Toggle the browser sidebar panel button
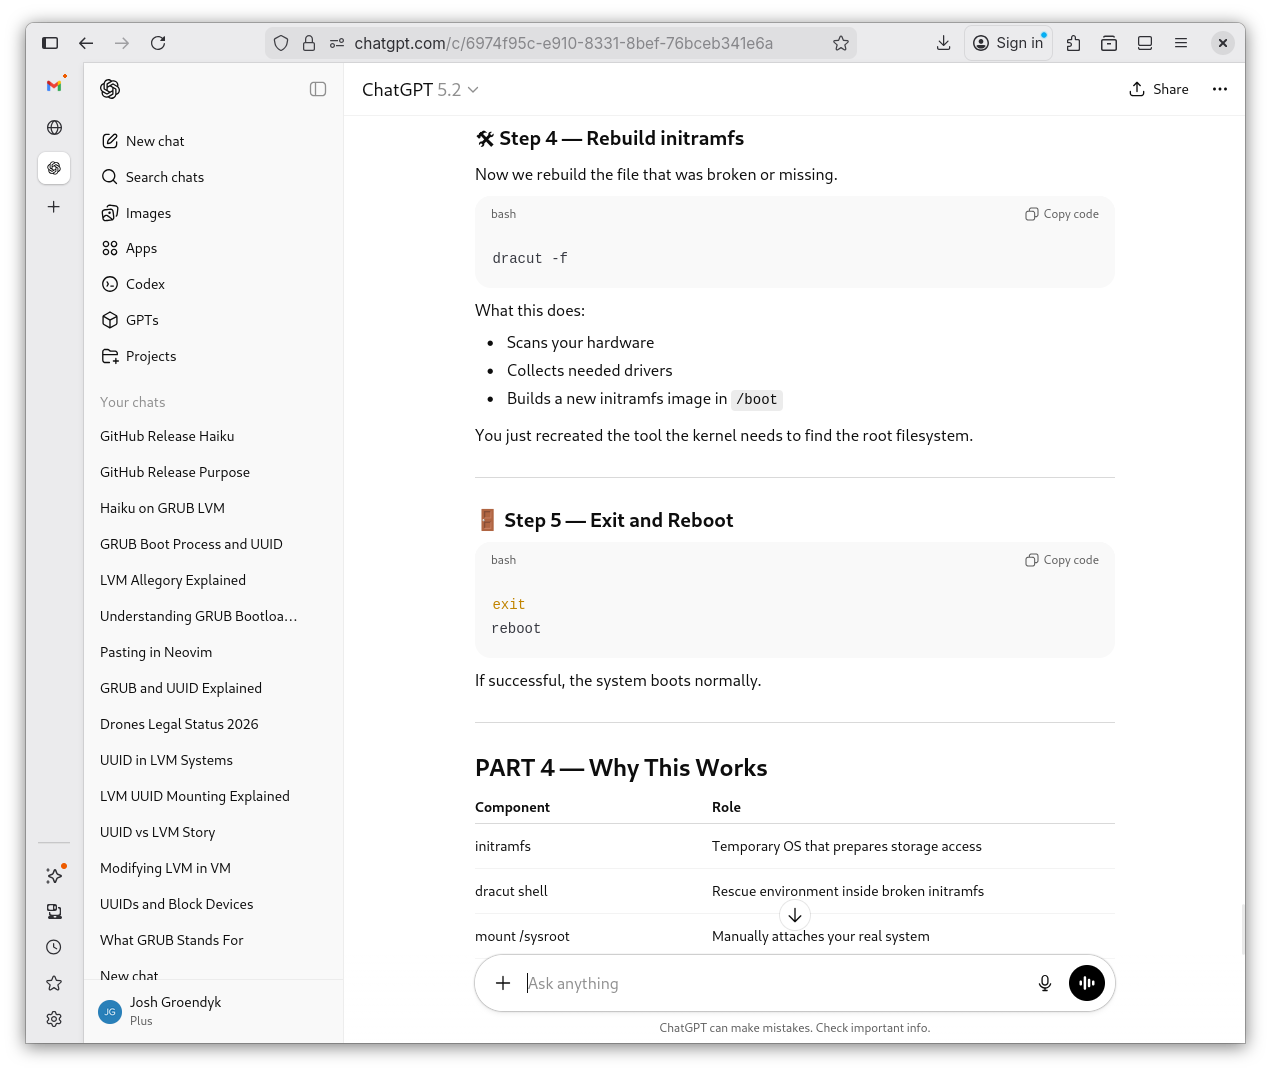Screen dimensions: 1271x1072 point(50,43)
